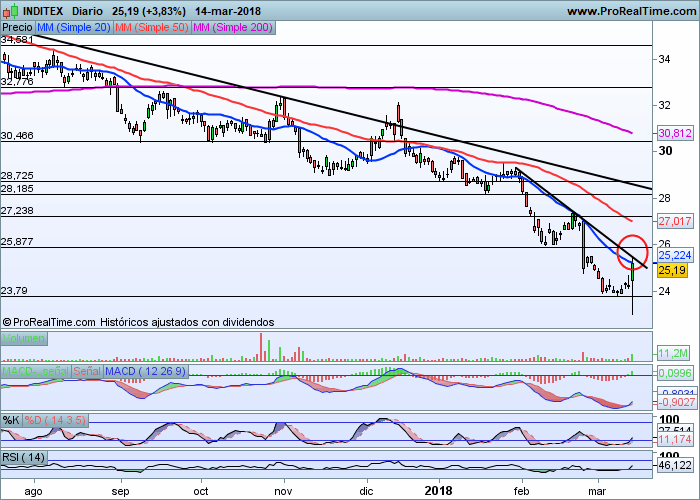Viewport: 700px width, 500px height.
Task: Click the RSI ( 14) panel label
Action: click(24, 458)
